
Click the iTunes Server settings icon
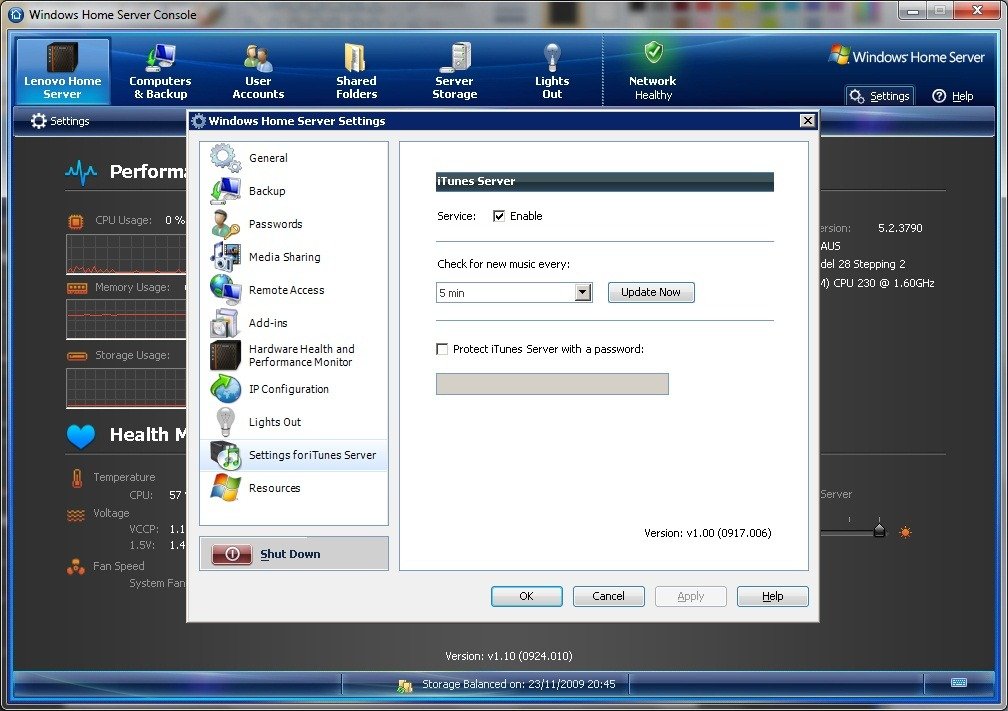coord(225,455)
